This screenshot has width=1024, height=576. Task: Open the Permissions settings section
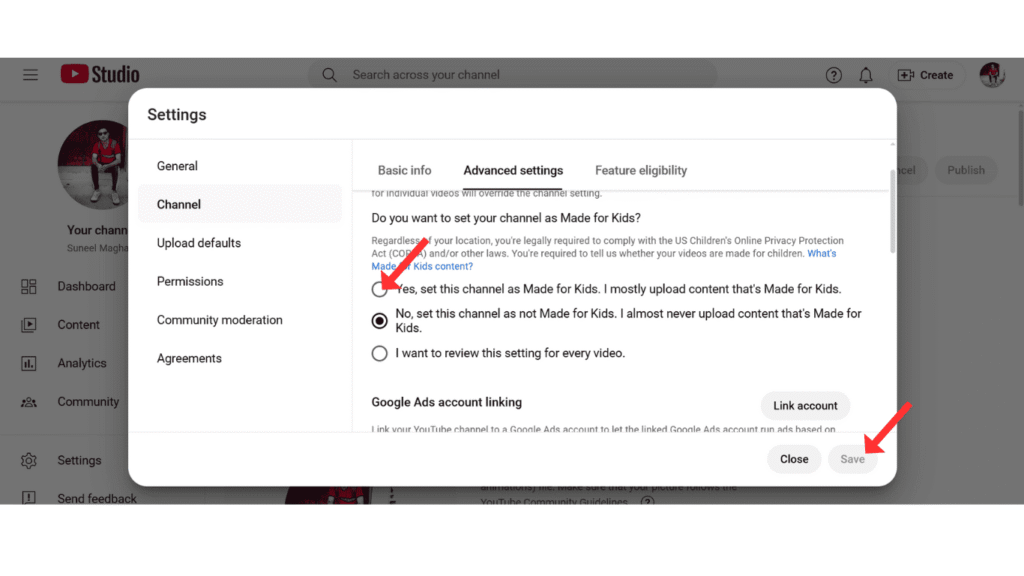coord(190,281)
